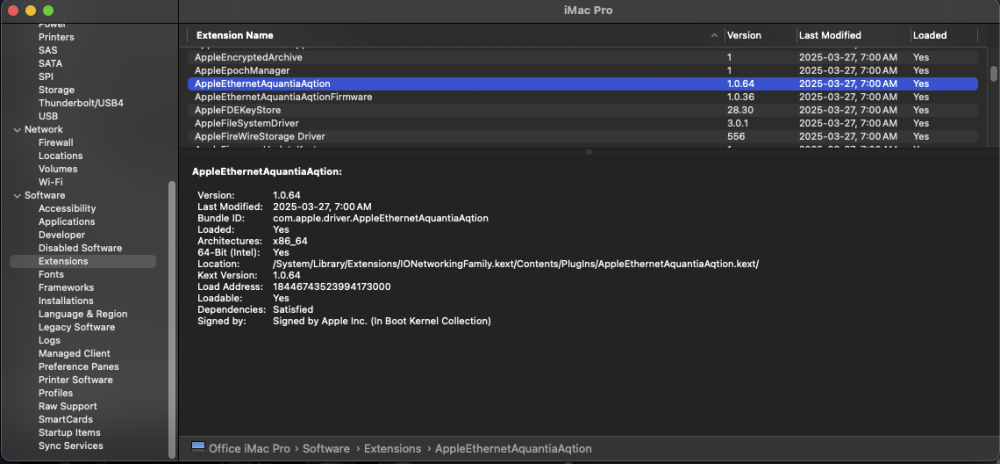Select the AppleFileSystemDriver extension row
1000x464 pixels.
(582, 123)
